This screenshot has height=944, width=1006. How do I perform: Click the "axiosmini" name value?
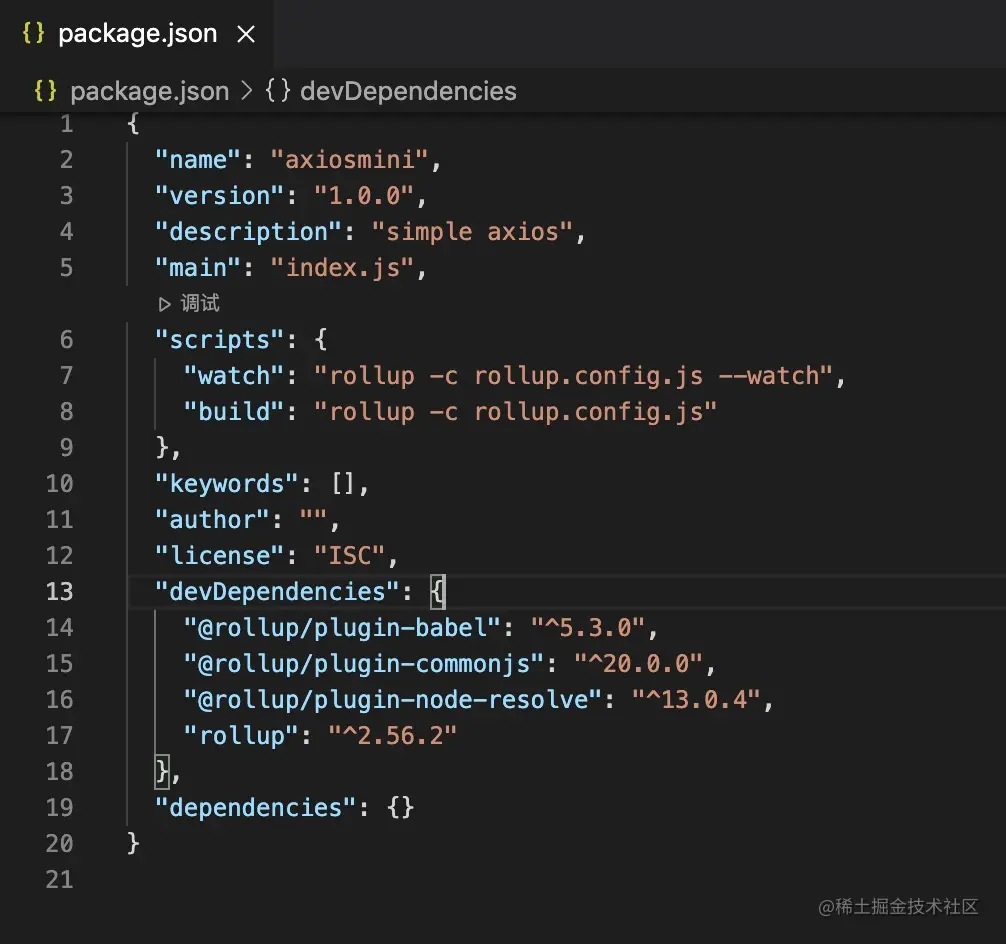(358, 159)
